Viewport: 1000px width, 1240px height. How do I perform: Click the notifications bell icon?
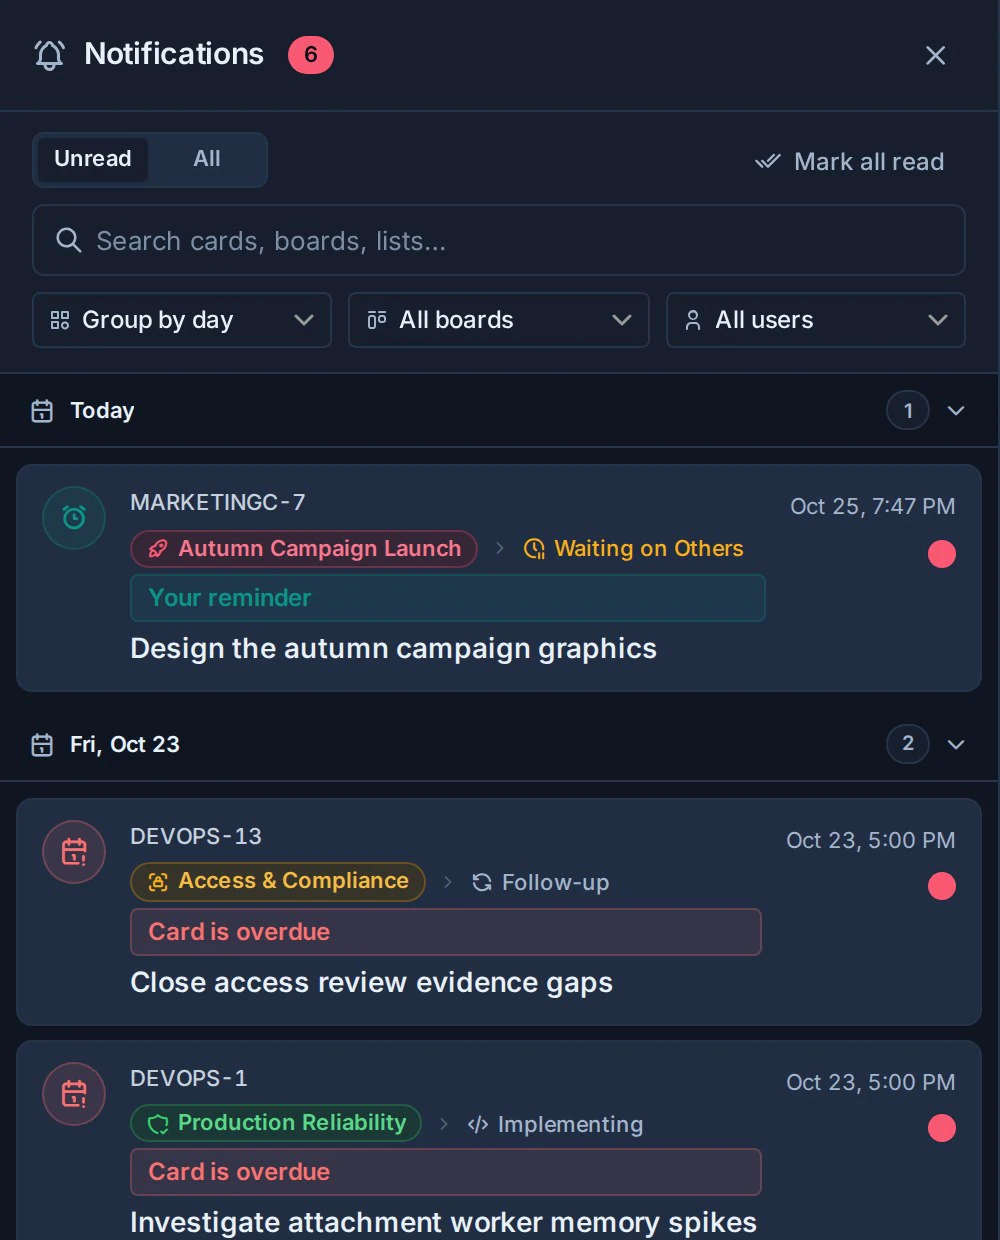49,54
